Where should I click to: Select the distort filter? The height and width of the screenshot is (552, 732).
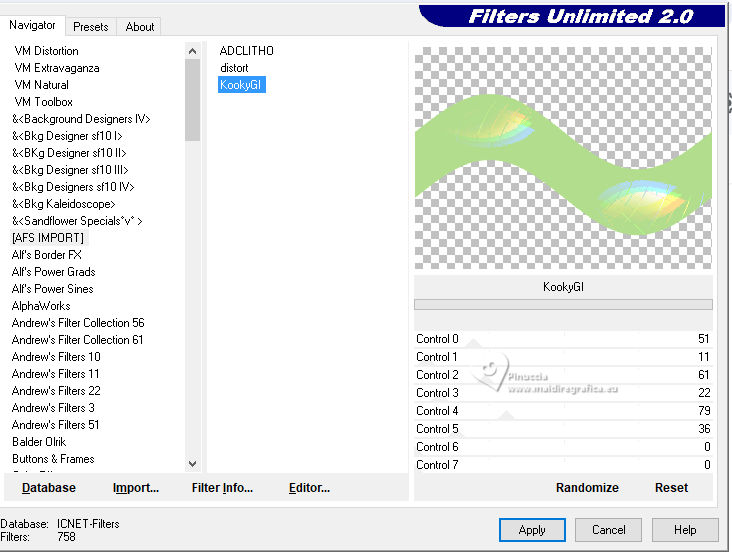tap(234, 68)
